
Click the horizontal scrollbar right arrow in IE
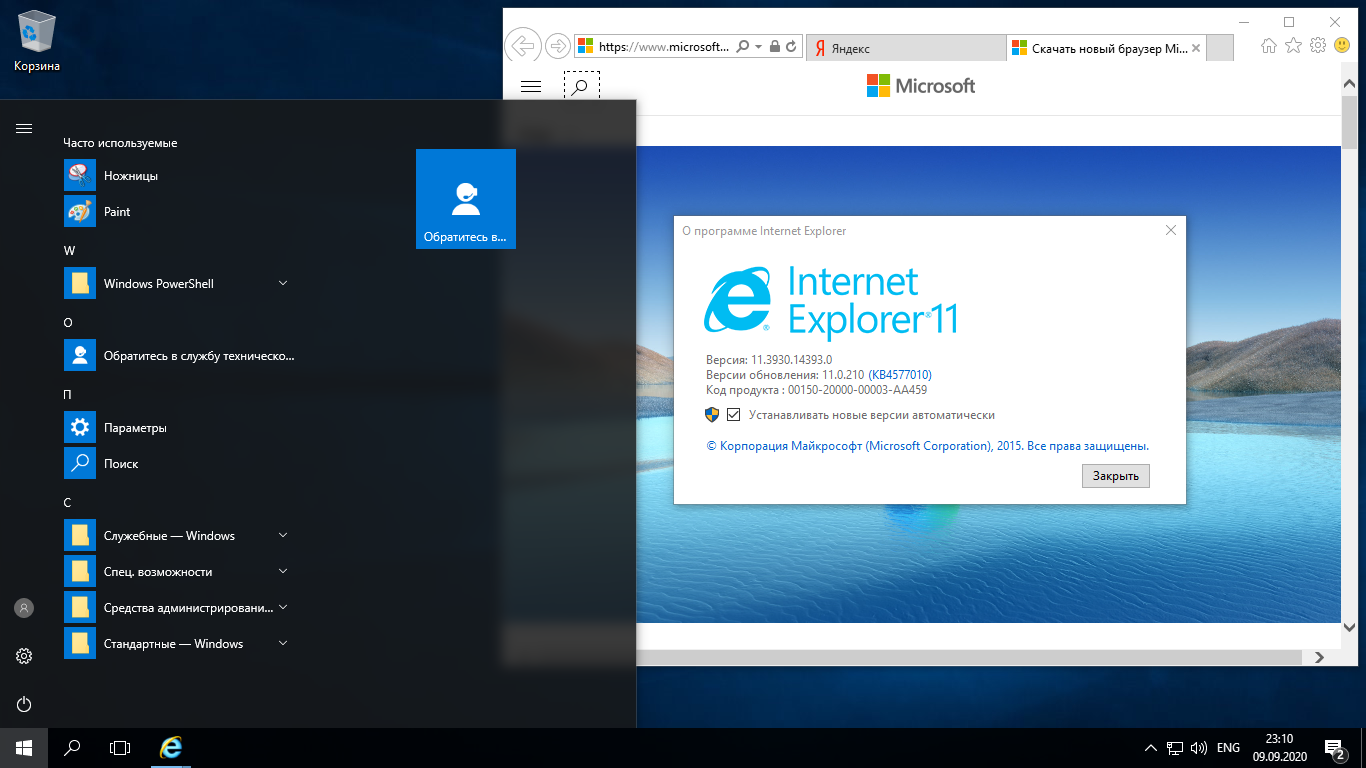click(x=1320, y=657)
